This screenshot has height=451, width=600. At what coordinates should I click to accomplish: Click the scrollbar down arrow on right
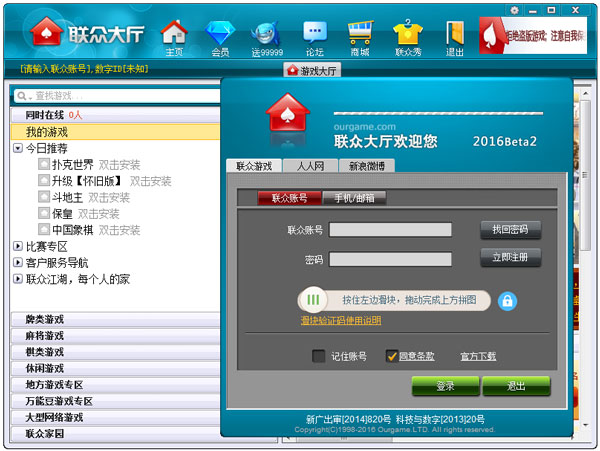click(x=585, y=425)
